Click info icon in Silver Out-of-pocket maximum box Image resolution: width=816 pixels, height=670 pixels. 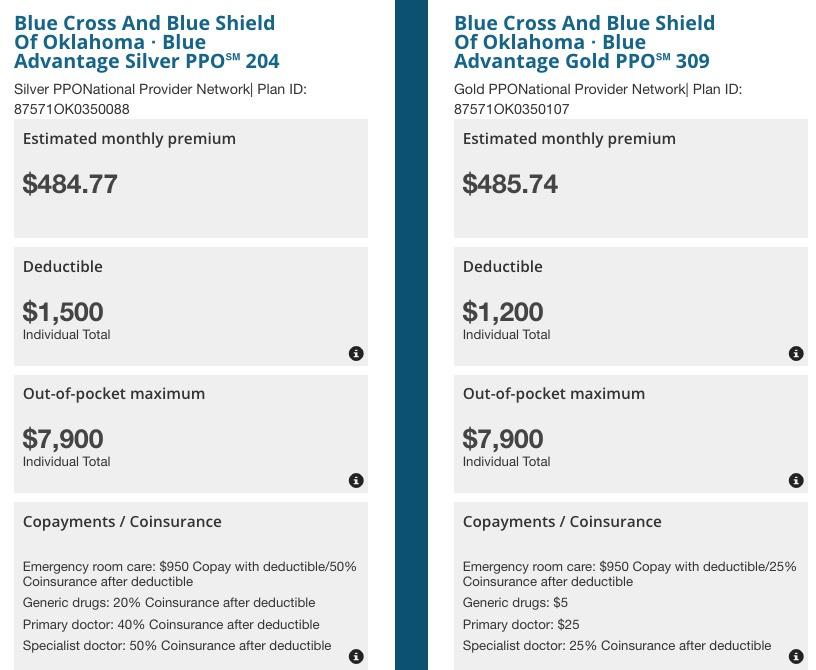[x=356, y=481]
